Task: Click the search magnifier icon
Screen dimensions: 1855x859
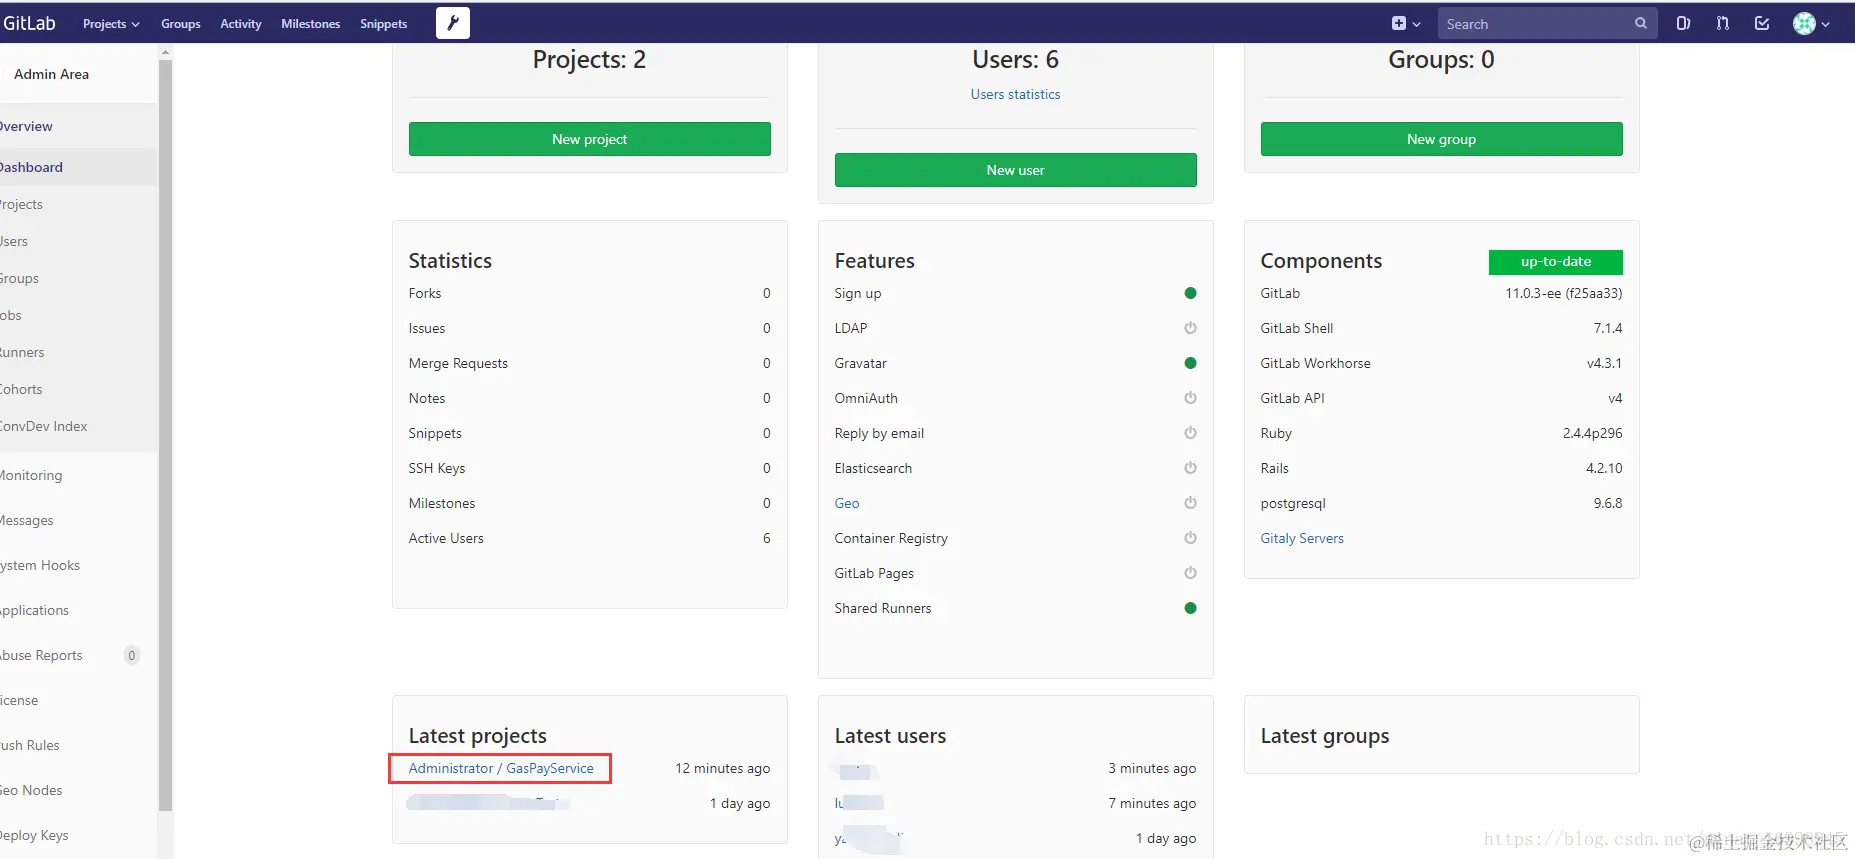Action: pos(1640,23)
